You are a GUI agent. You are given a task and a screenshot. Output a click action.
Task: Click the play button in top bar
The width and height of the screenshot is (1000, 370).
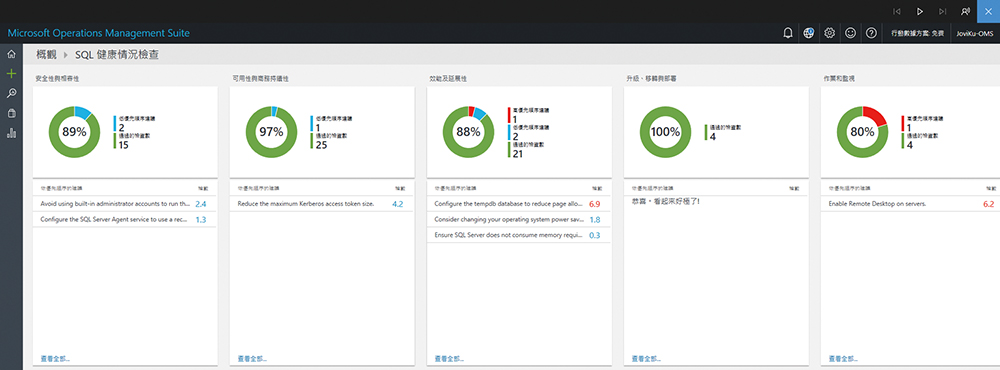tap(920, 11)
